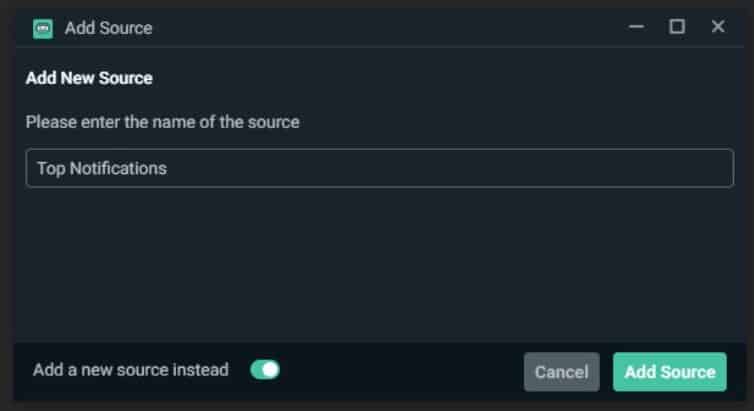Click the Add a new source instead label
This screenshot has width=754, height=411.
point(131,370)
